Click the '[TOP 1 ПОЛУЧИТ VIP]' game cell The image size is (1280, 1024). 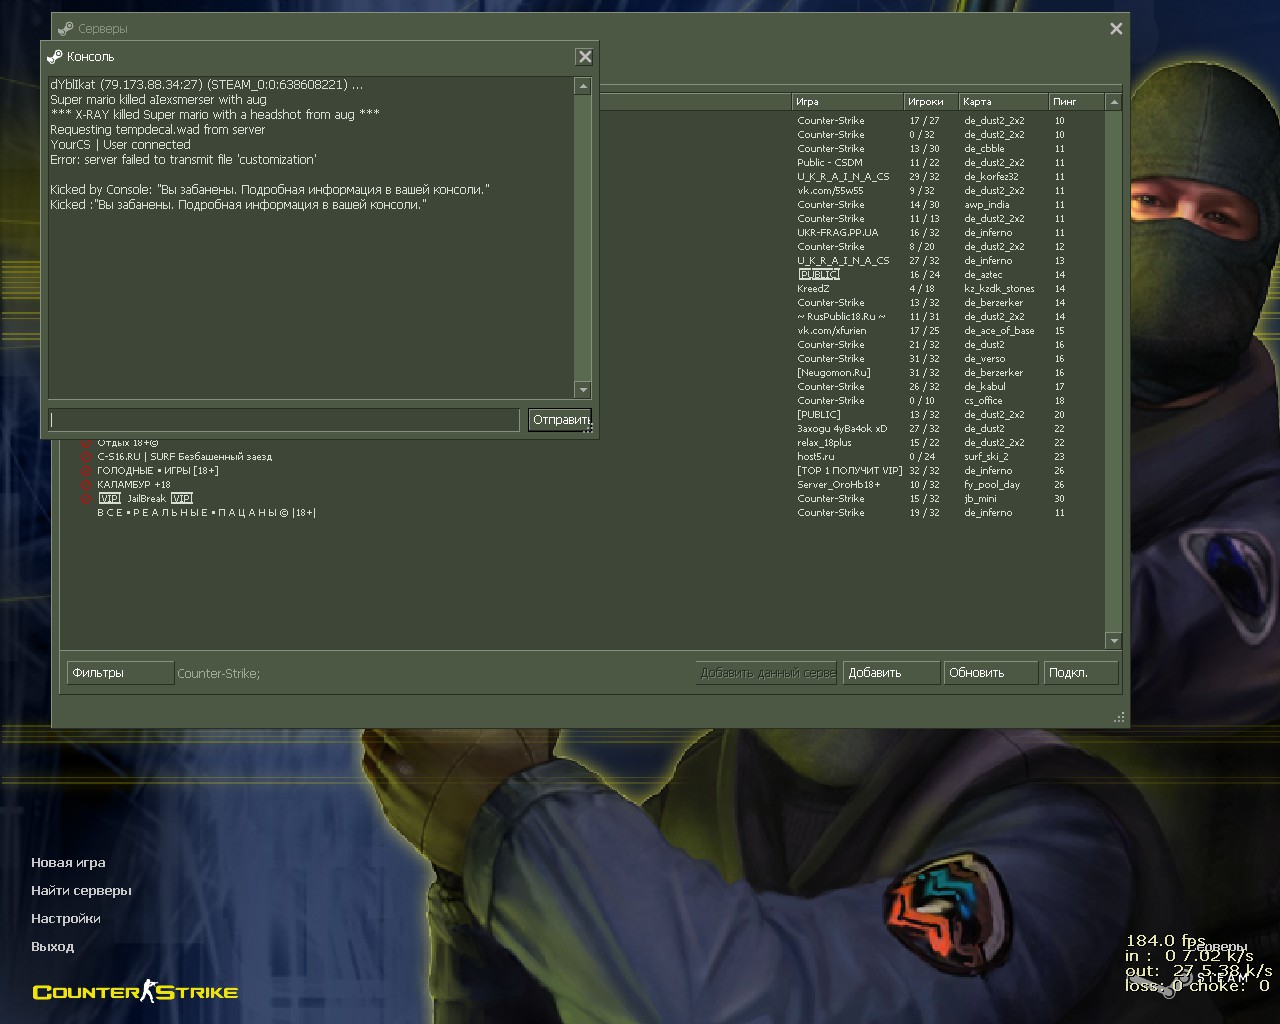(x=850, y=471)
